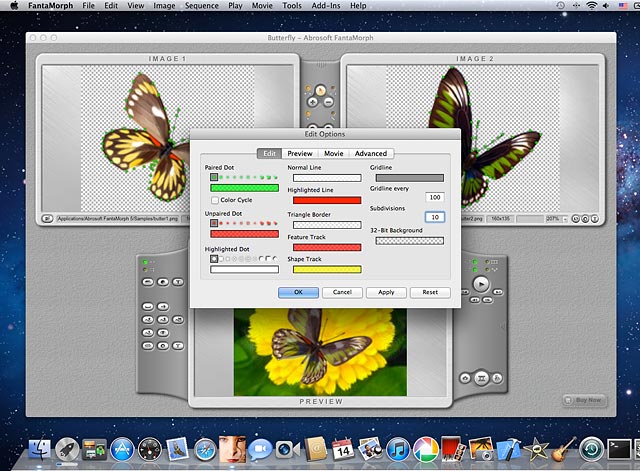Click the Buy Now button

584,400
